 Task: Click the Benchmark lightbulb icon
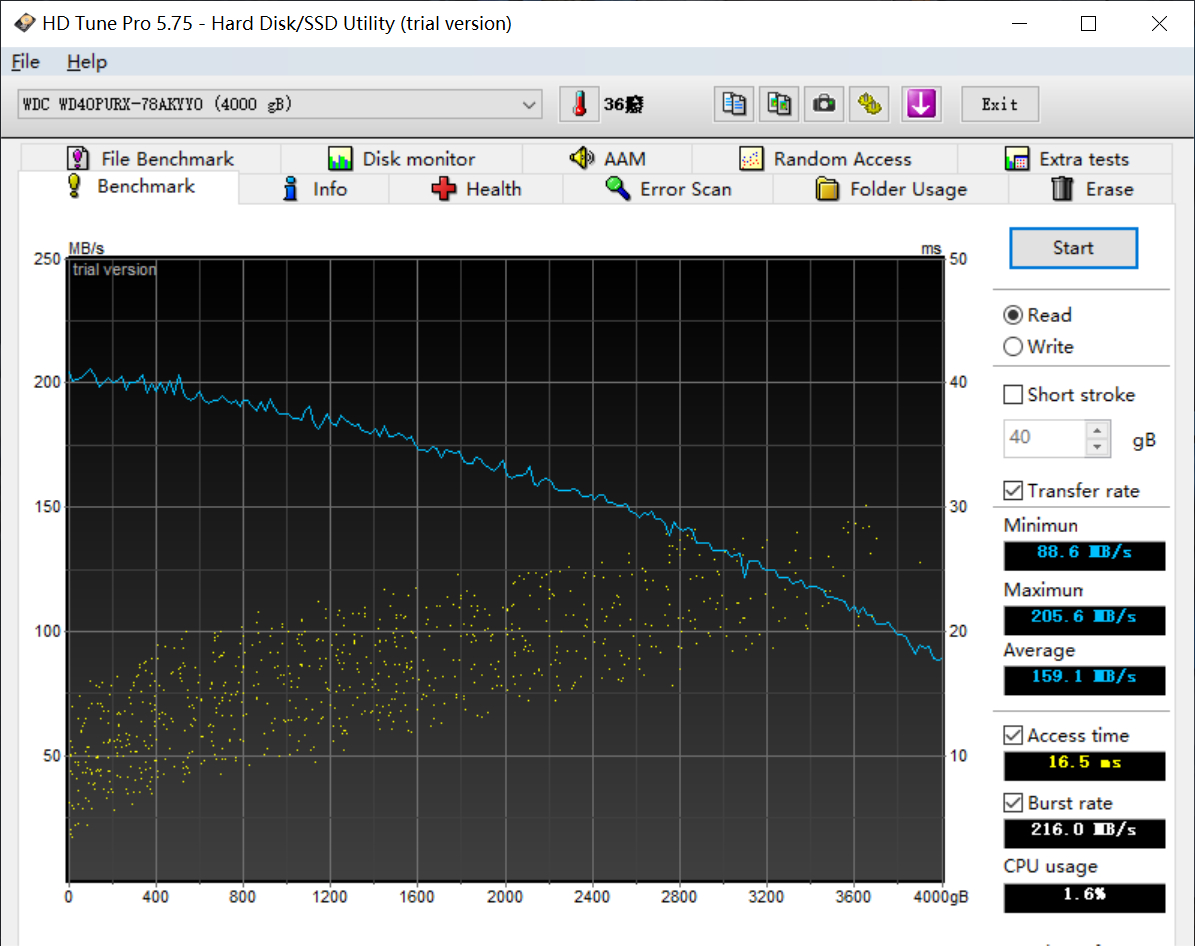(74, 186)
